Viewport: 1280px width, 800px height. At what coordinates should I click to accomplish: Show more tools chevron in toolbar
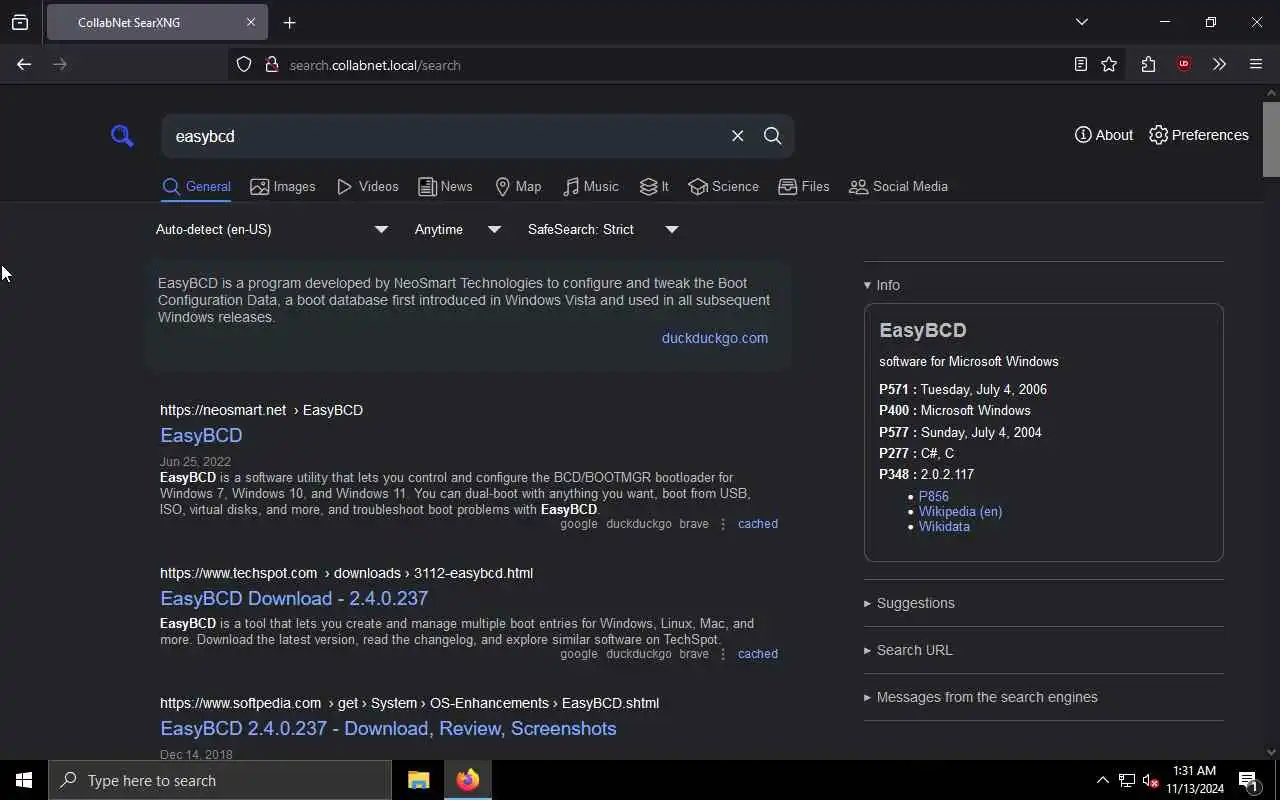click(x=1219, y=65)
